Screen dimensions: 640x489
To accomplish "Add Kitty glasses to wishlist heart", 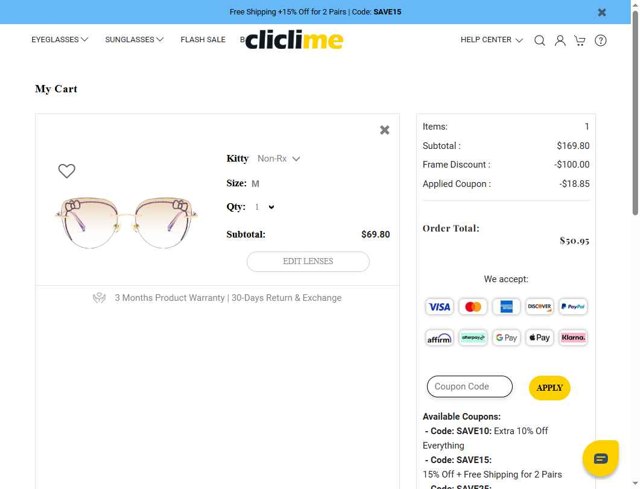I will (x=67, y=171).
